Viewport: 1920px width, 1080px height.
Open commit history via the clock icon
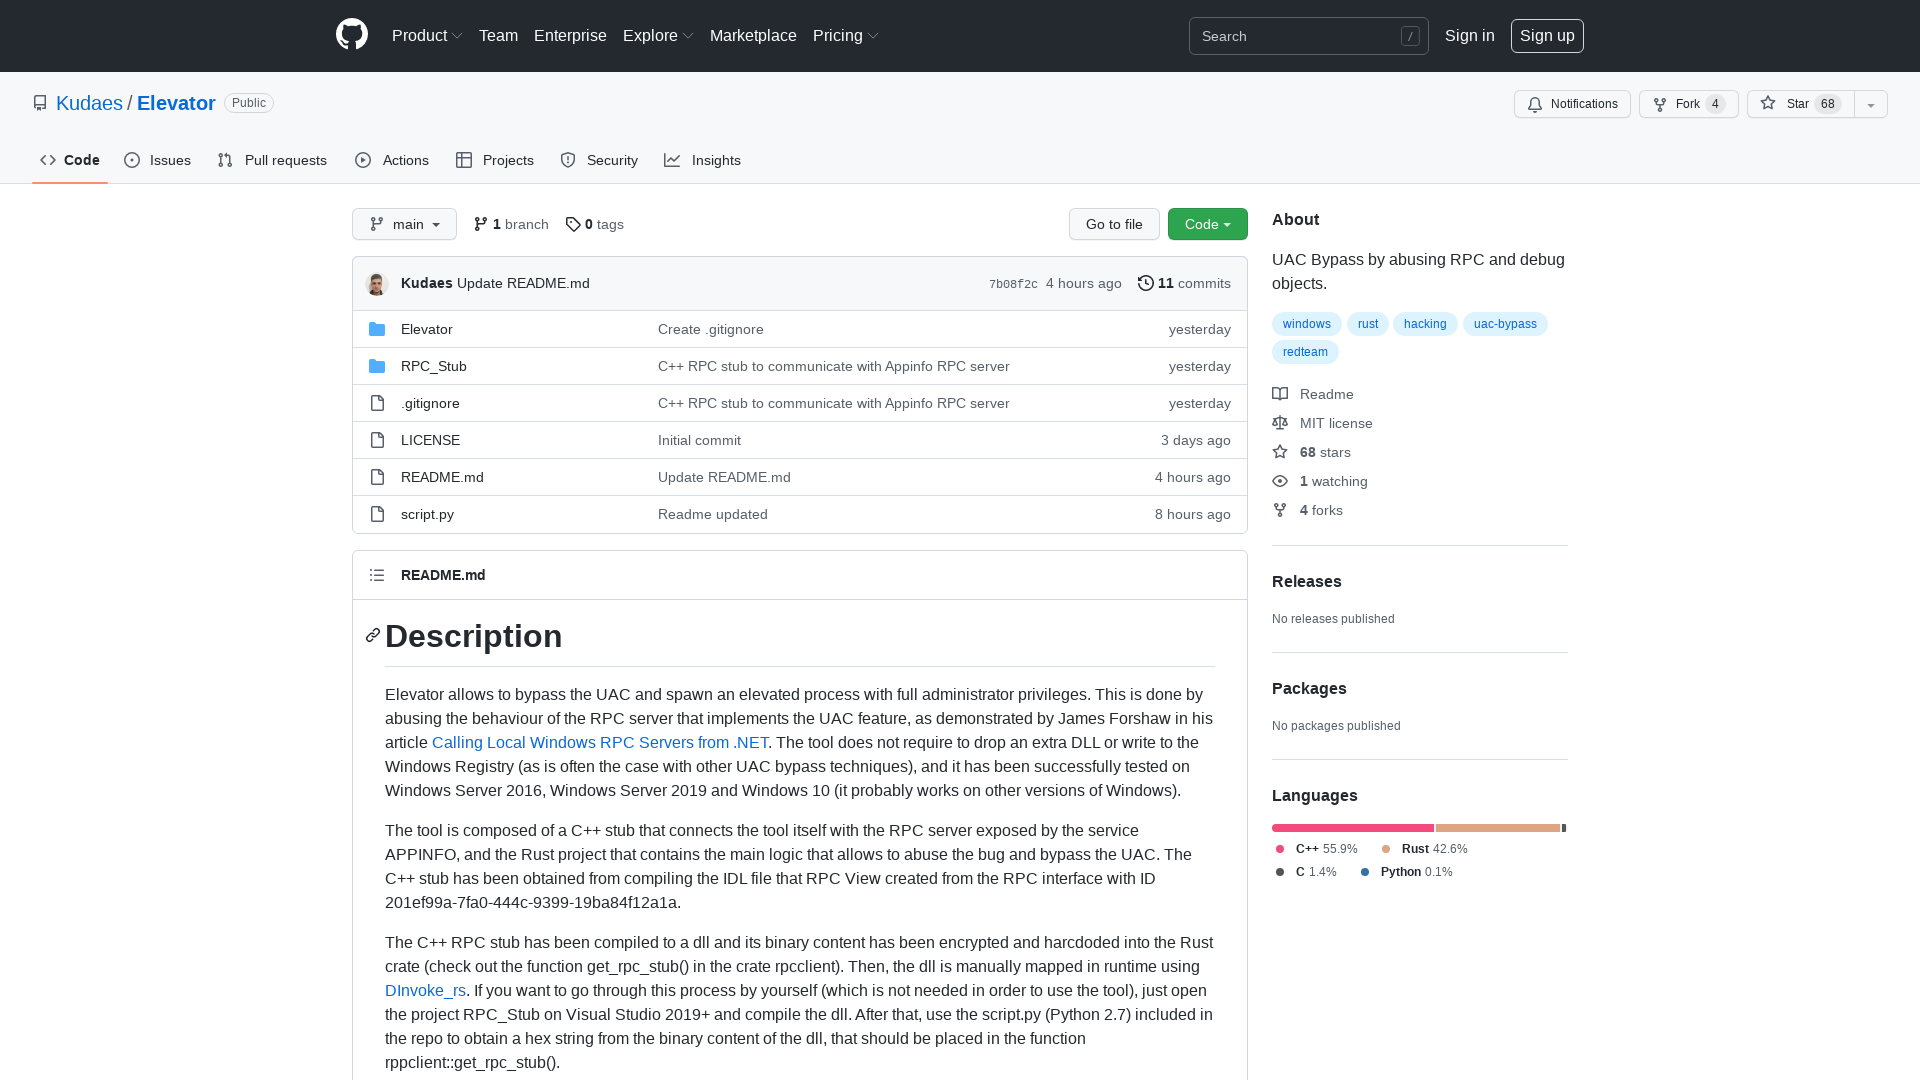(x=1146, y=283)
